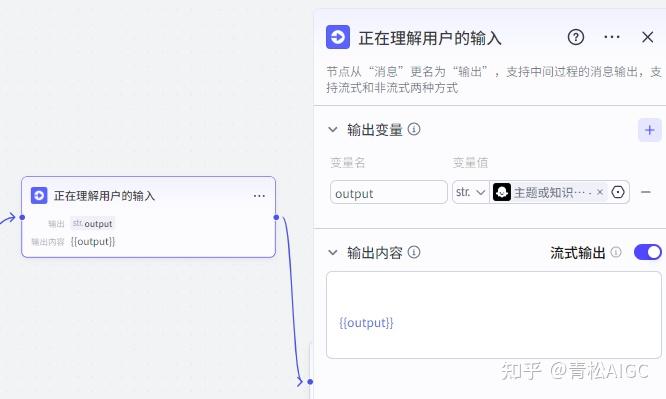The image size is (666, 399).
Task: Collapse the 输出内容 section
Action: coord(333,252)
